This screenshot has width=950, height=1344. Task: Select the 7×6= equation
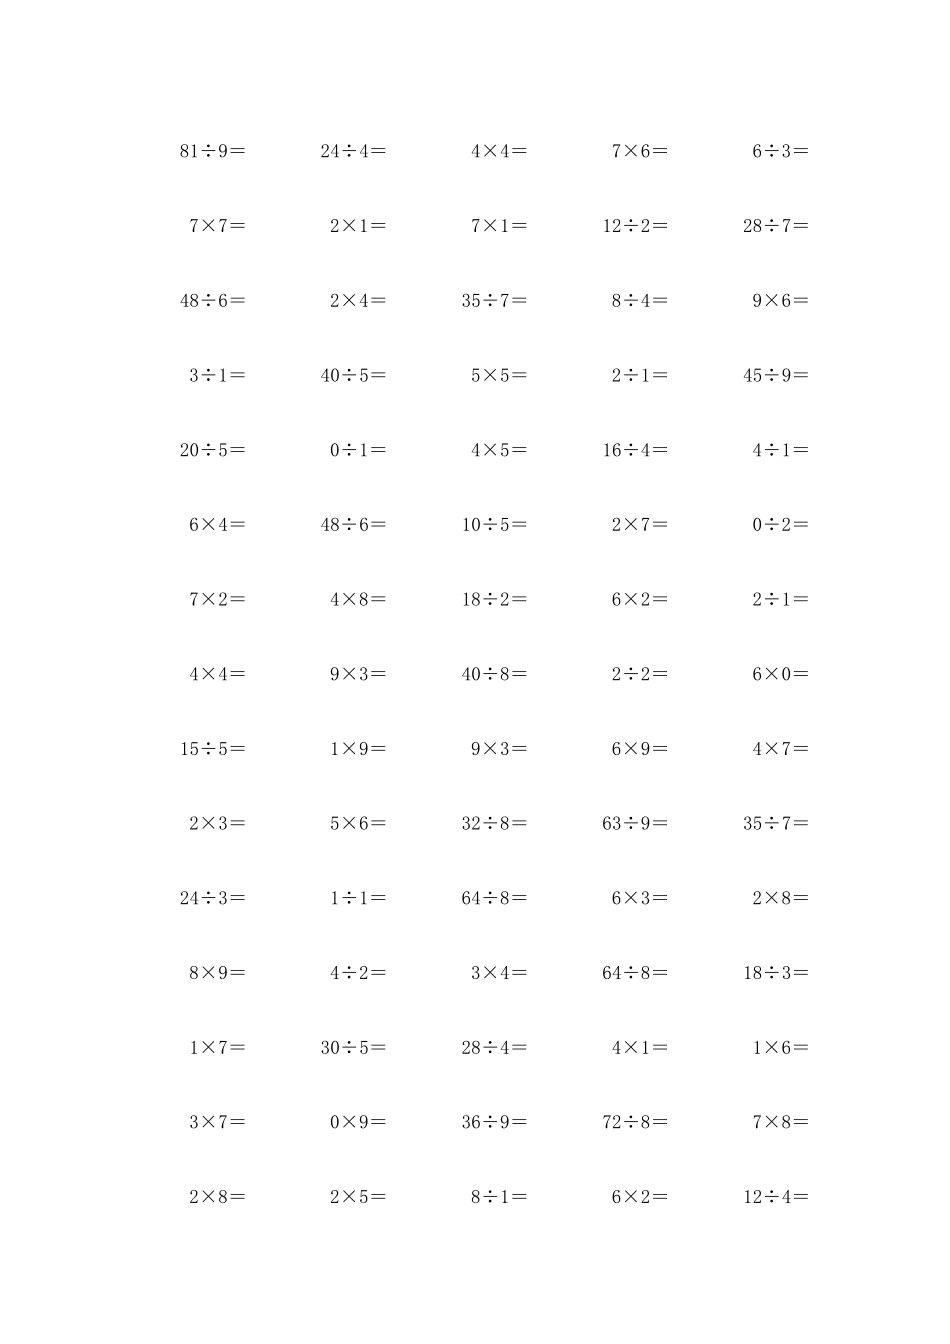640,152
